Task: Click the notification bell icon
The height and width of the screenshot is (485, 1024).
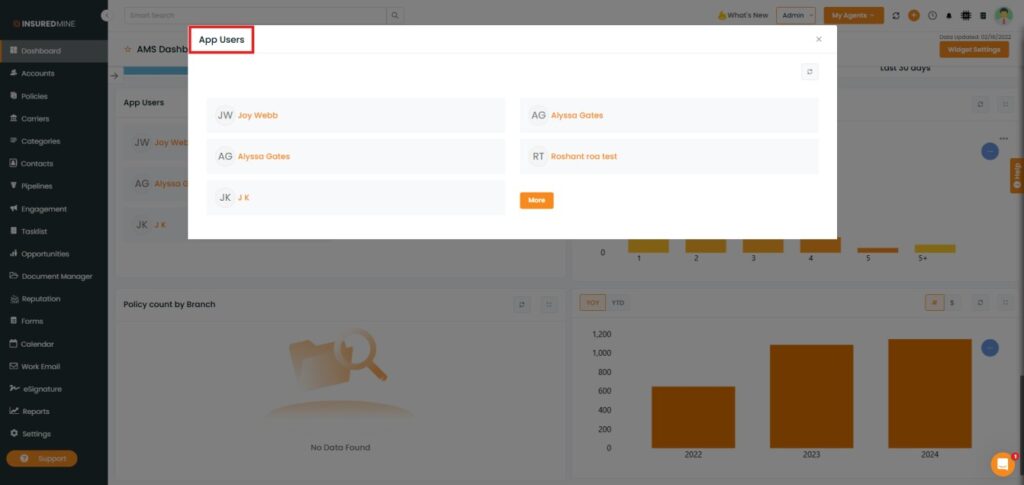Action: (949, 16)
